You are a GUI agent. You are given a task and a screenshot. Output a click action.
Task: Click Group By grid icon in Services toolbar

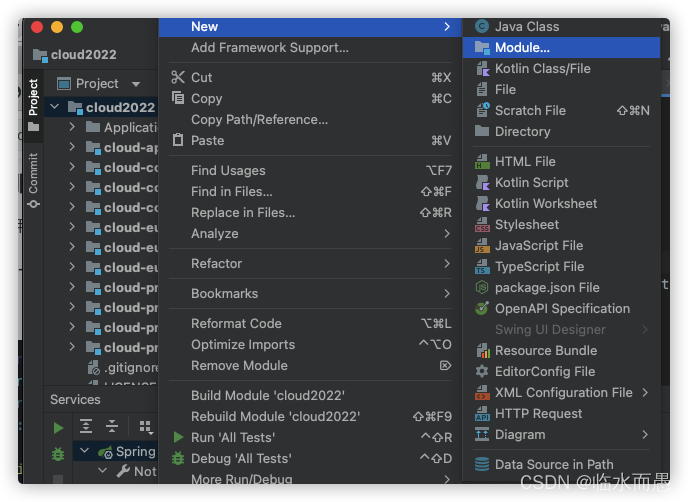pos(146,427)
